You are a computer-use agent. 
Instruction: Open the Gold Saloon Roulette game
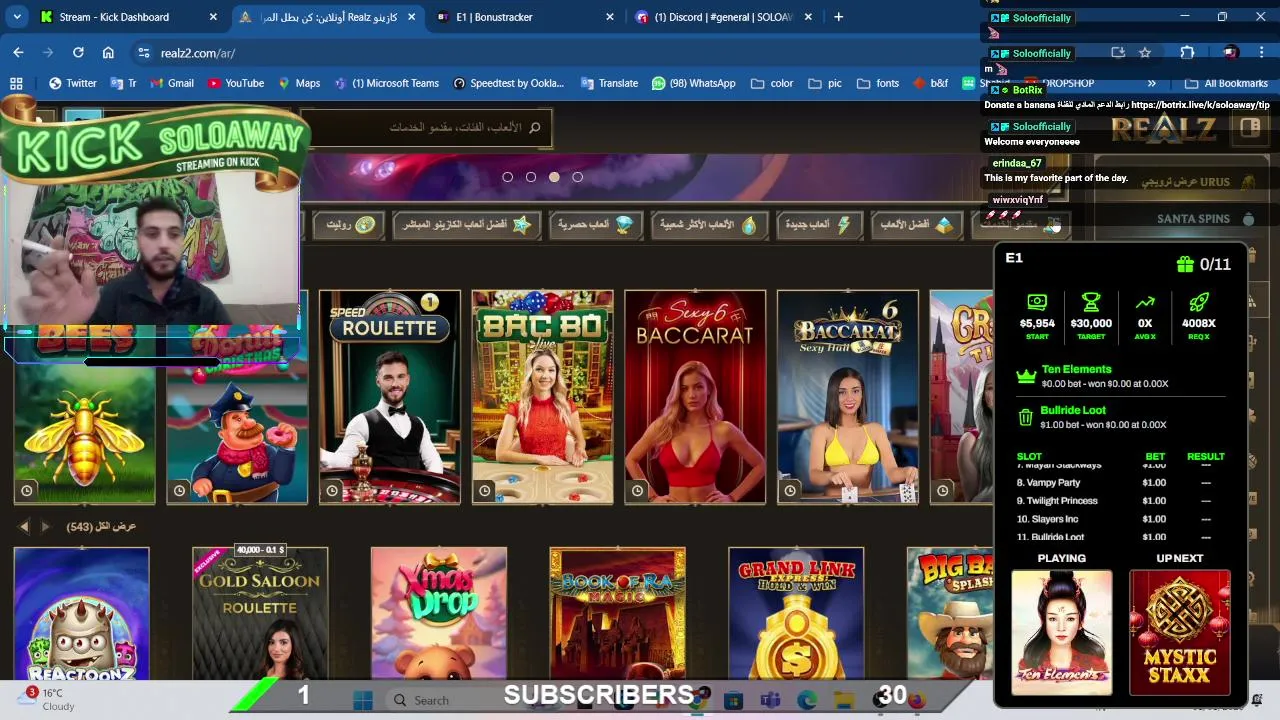click(x=260, y=613)
